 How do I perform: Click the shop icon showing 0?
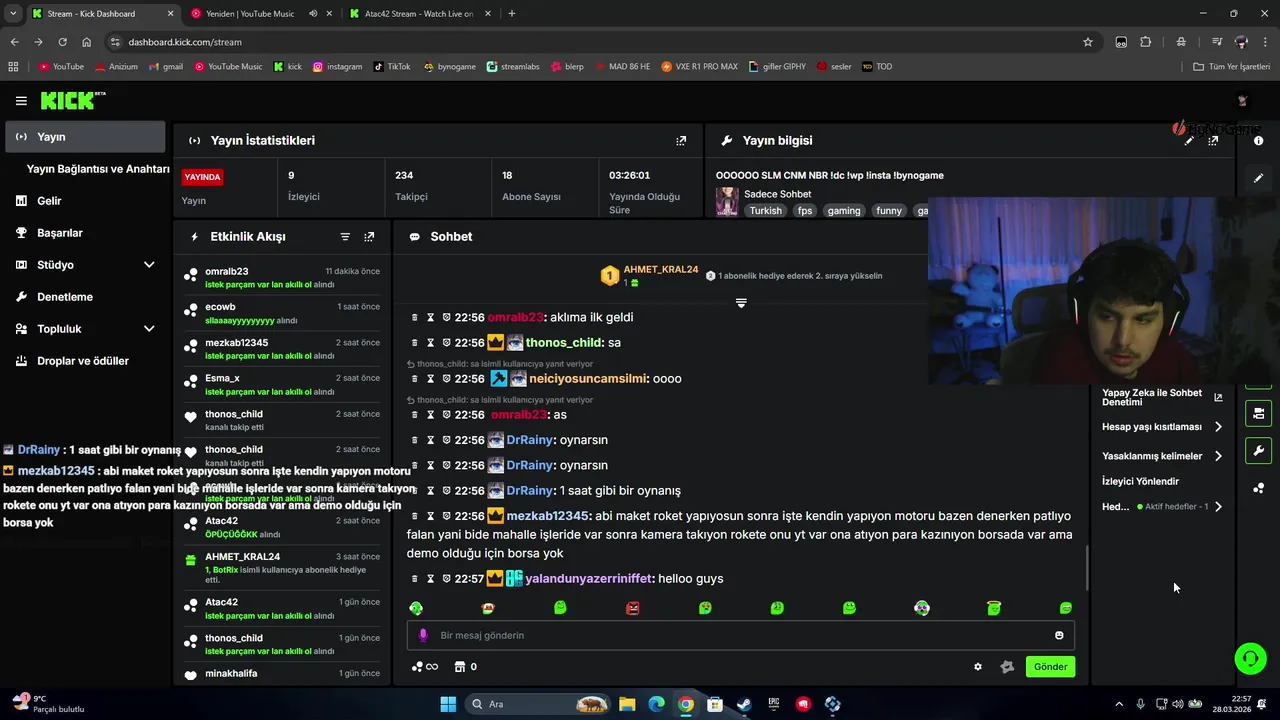[x=465, y=667]
